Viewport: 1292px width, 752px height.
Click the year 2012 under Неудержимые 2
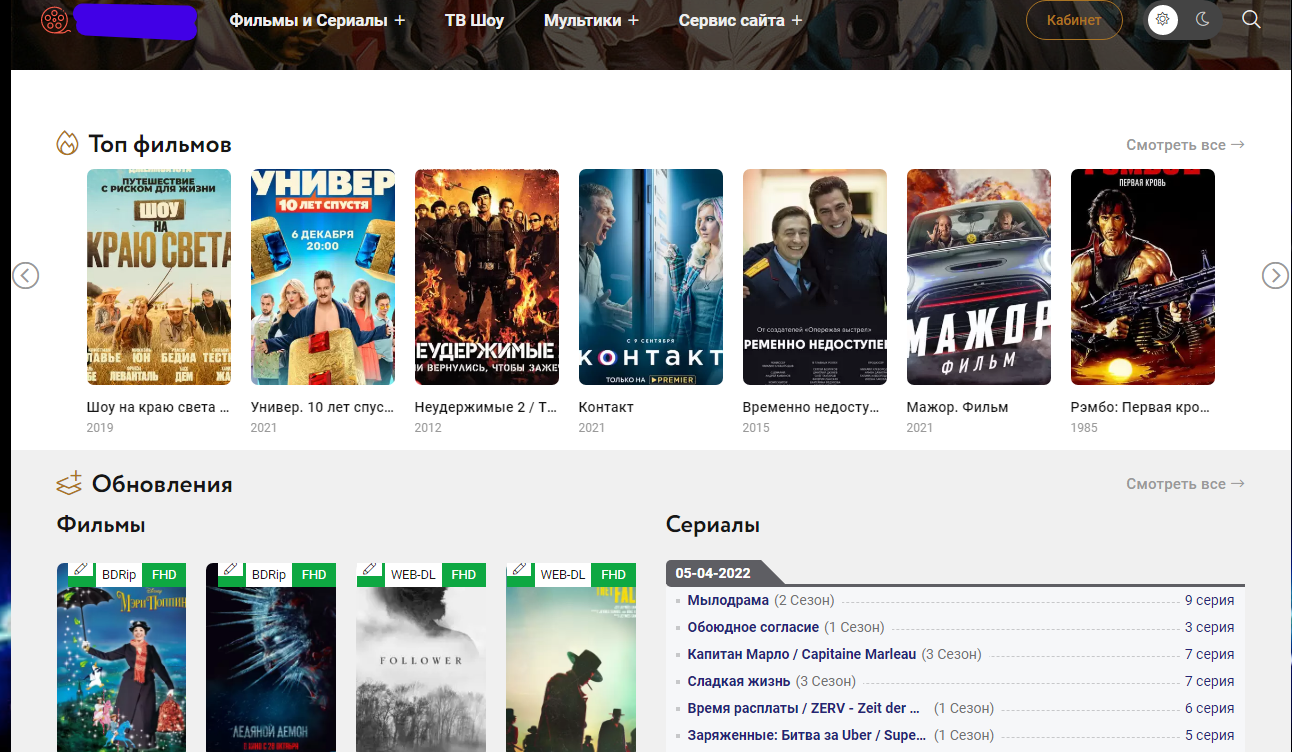(x=428, y=428)
